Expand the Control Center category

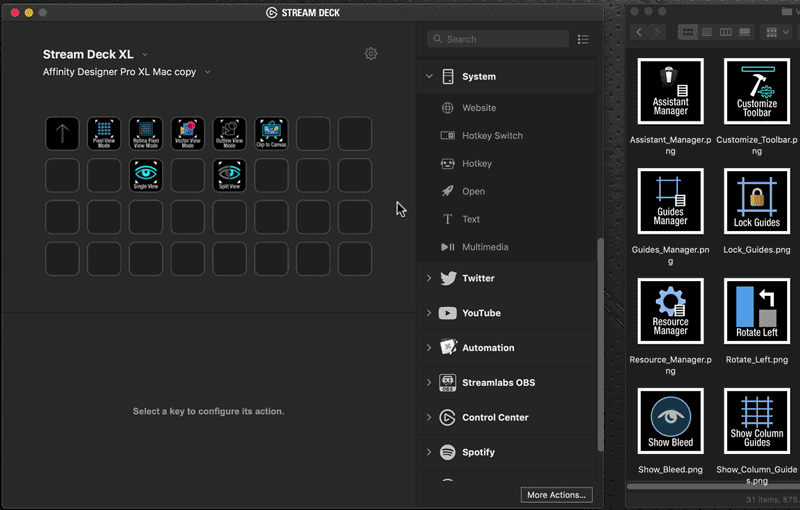click(429, 417)
